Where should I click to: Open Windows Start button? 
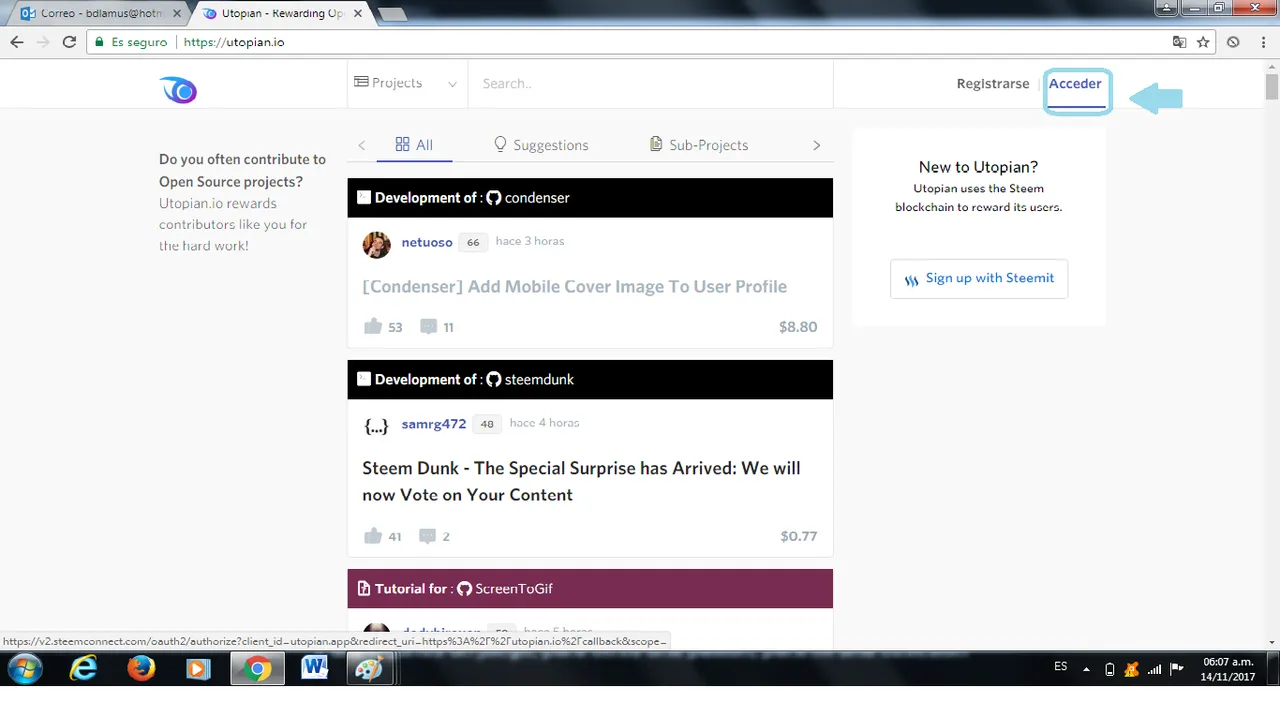(x=24, y=669)
